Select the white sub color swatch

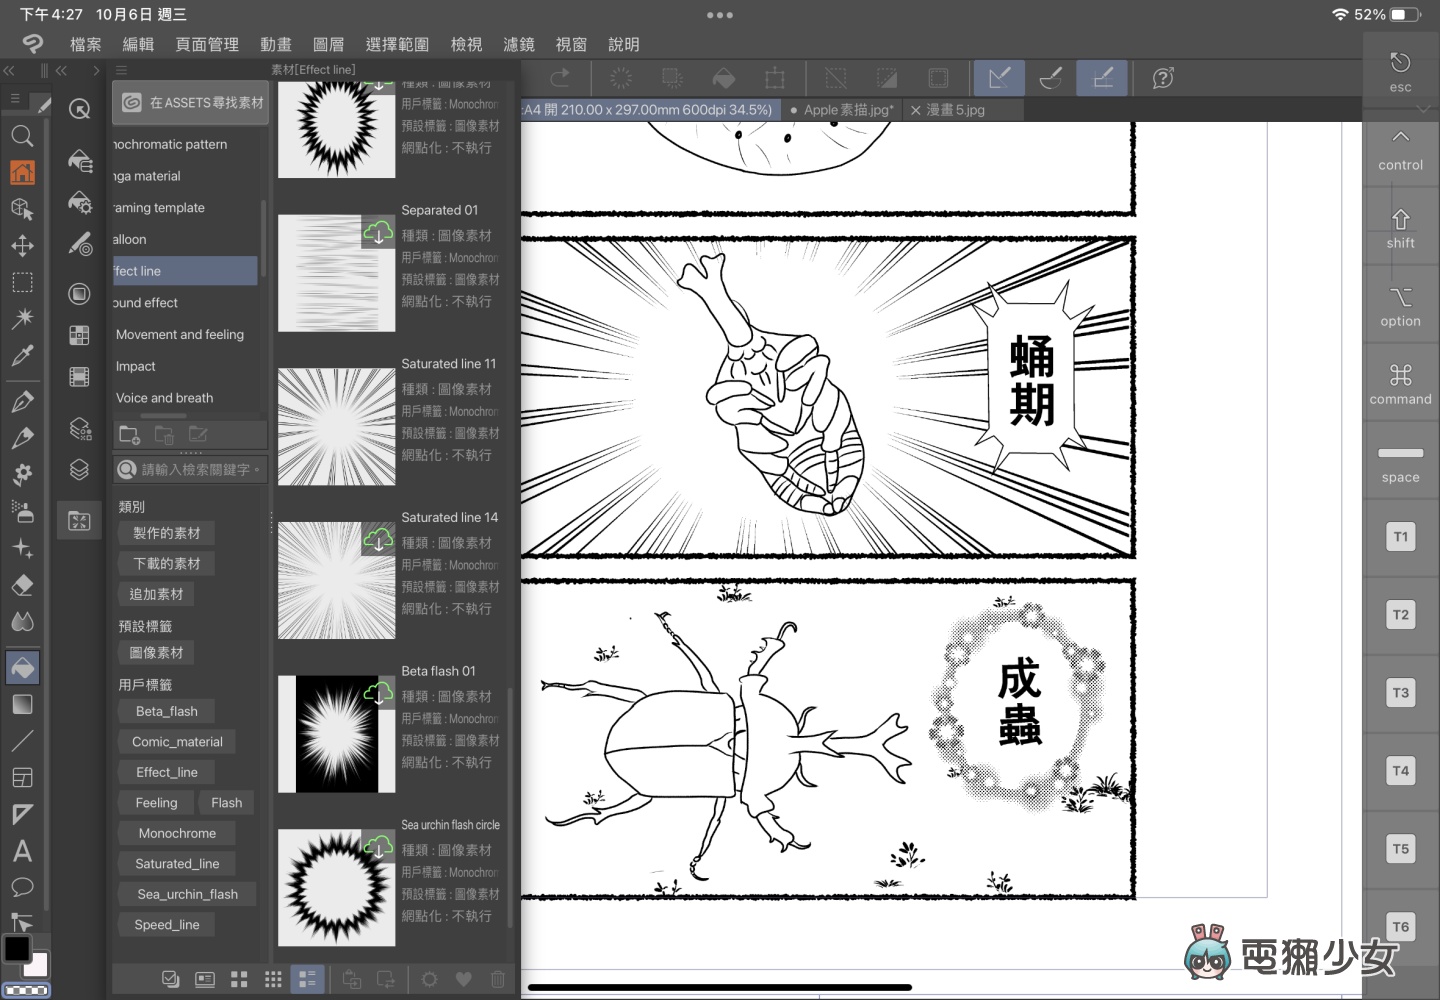tap(37, 966)
